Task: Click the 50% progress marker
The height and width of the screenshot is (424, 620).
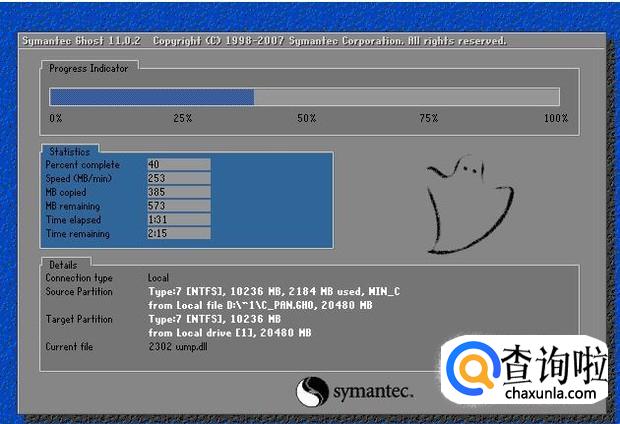Action: [306, 118]
